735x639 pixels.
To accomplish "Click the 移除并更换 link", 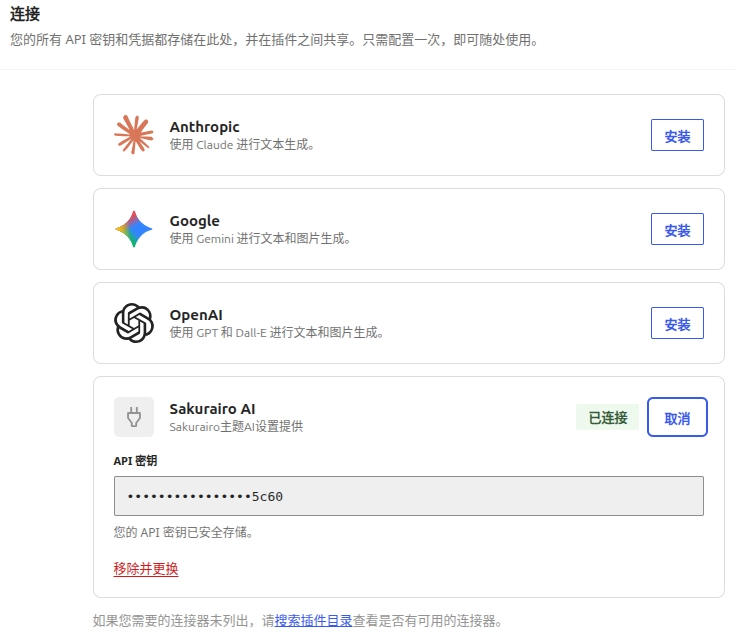I will [146, 569].
